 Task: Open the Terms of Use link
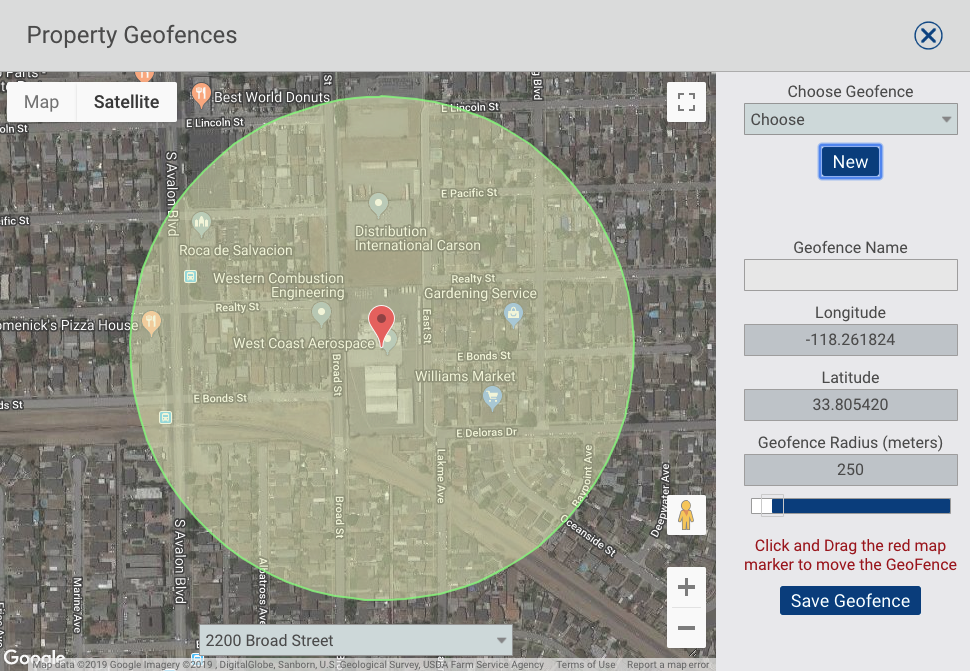coord(585,665)
